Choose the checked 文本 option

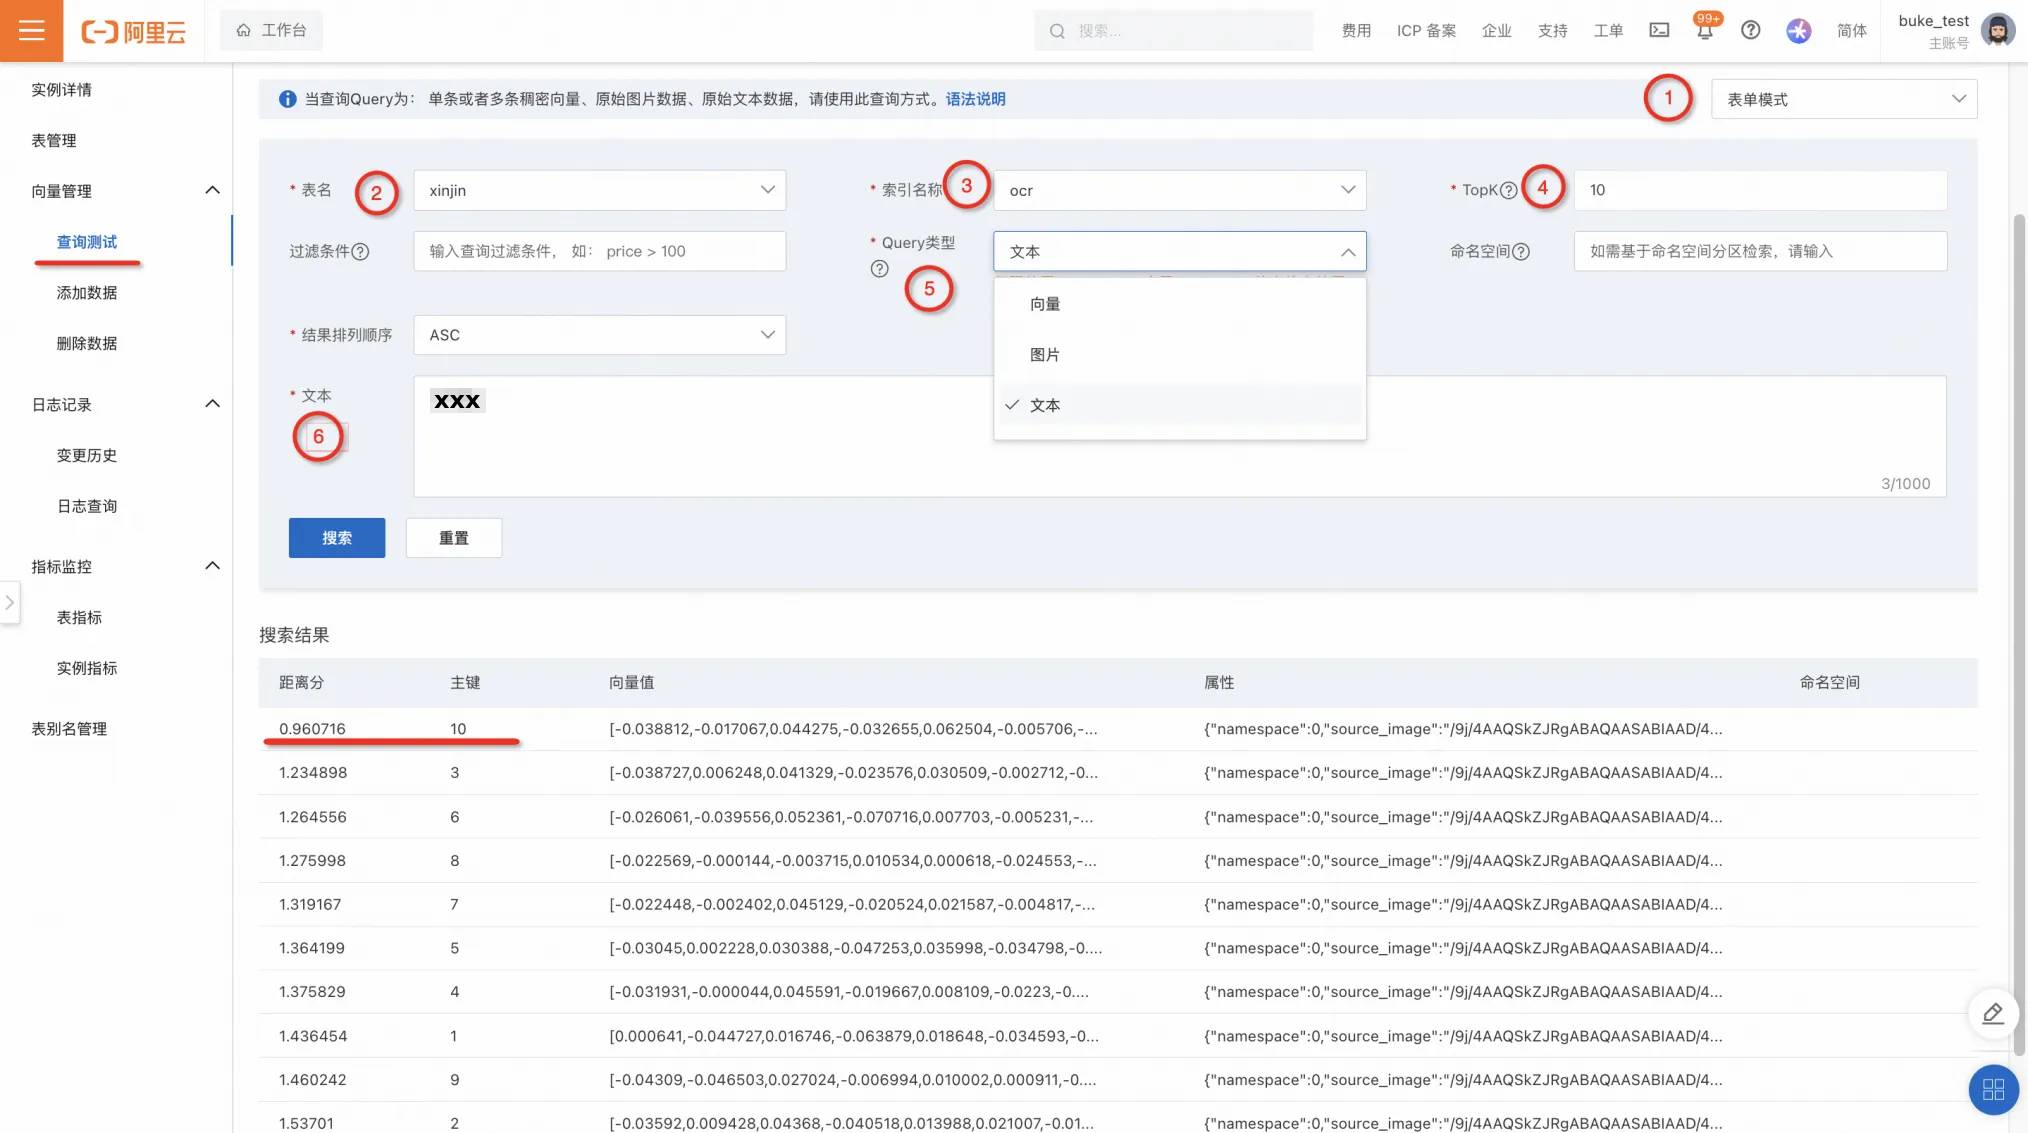(1045, 405)
